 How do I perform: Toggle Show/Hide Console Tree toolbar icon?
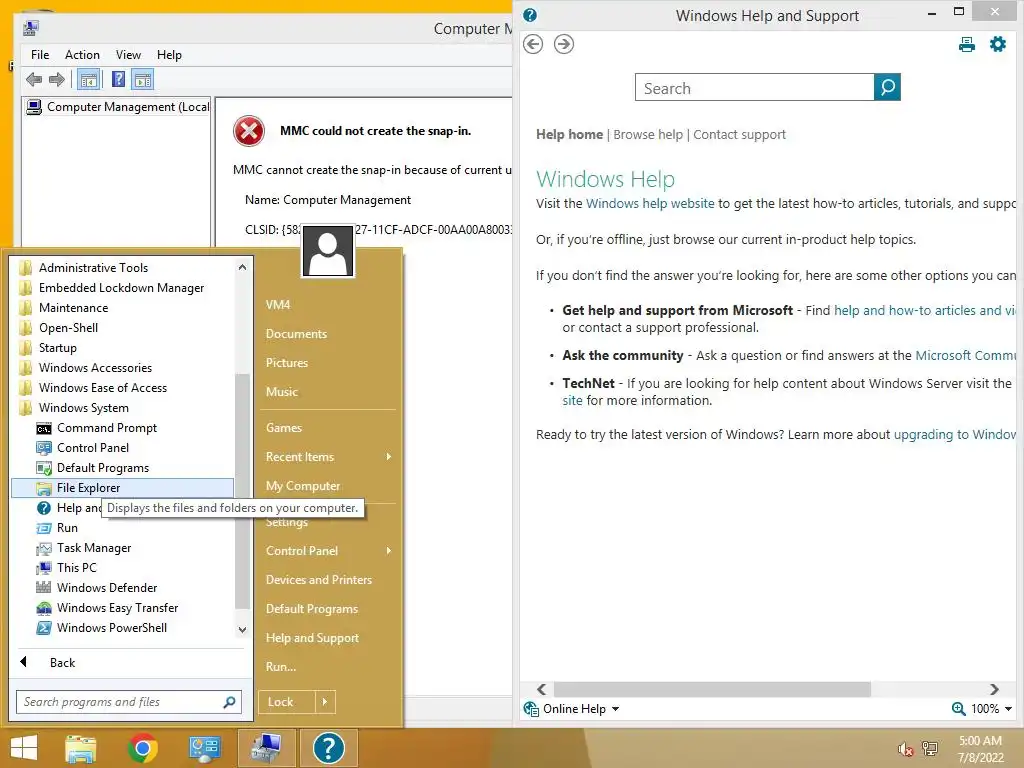[88, 80]
